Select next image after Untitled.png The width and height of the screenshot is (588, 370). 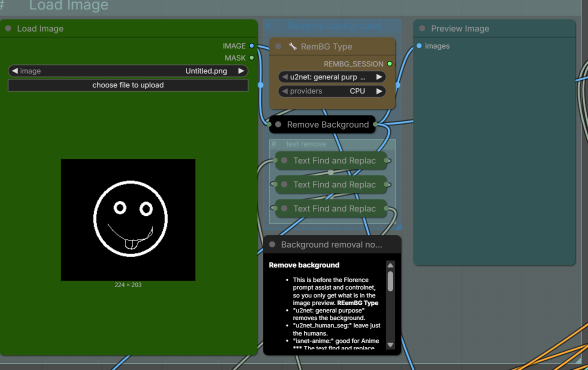pyautogui.click(x=241, y=71)
